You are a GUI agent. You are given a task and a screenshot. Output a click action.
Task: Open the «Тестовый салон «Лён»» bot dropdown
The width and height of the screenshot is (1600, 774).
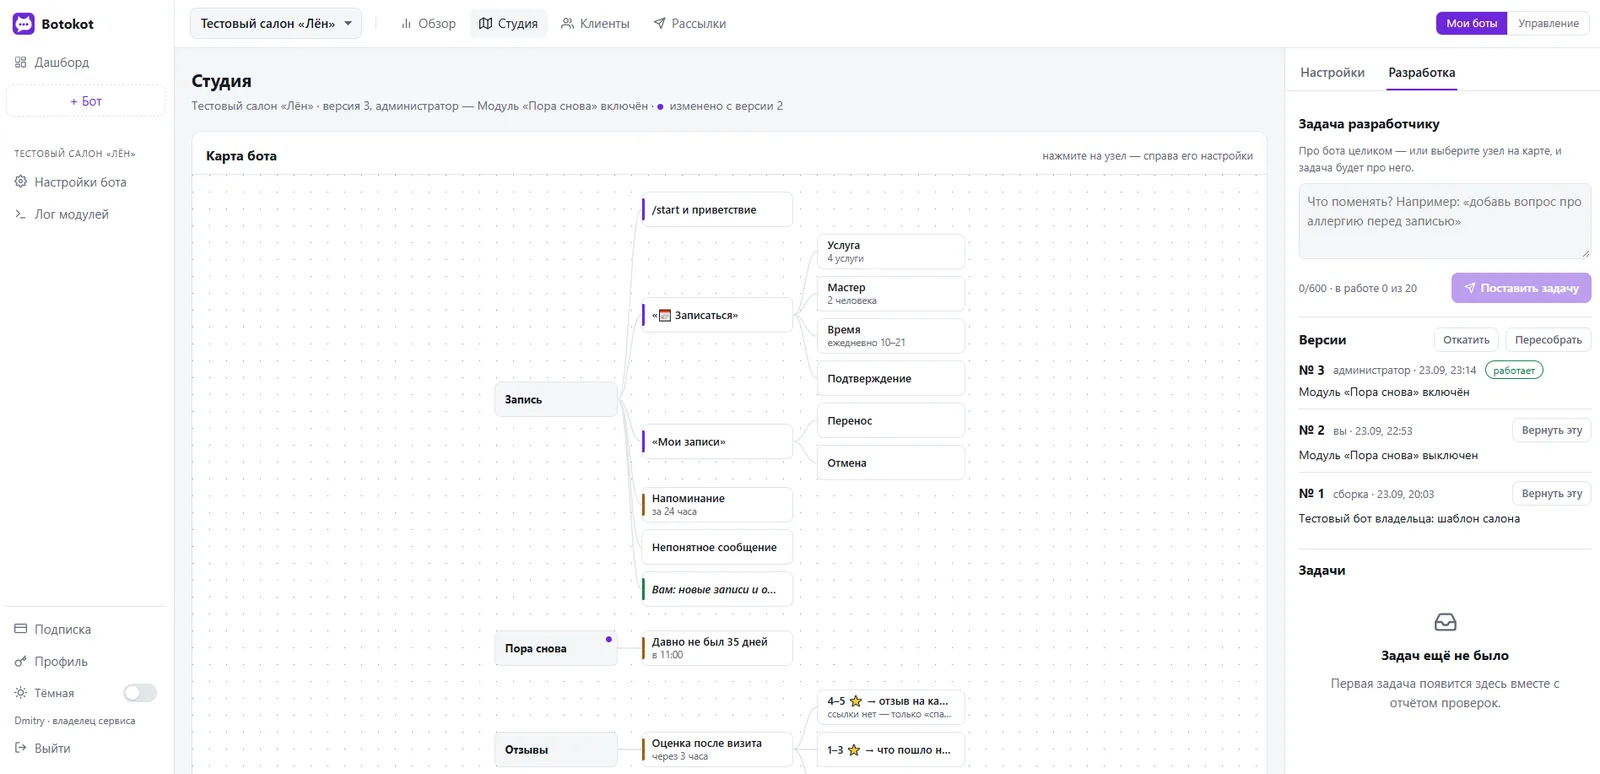click(x=276, y=23)
